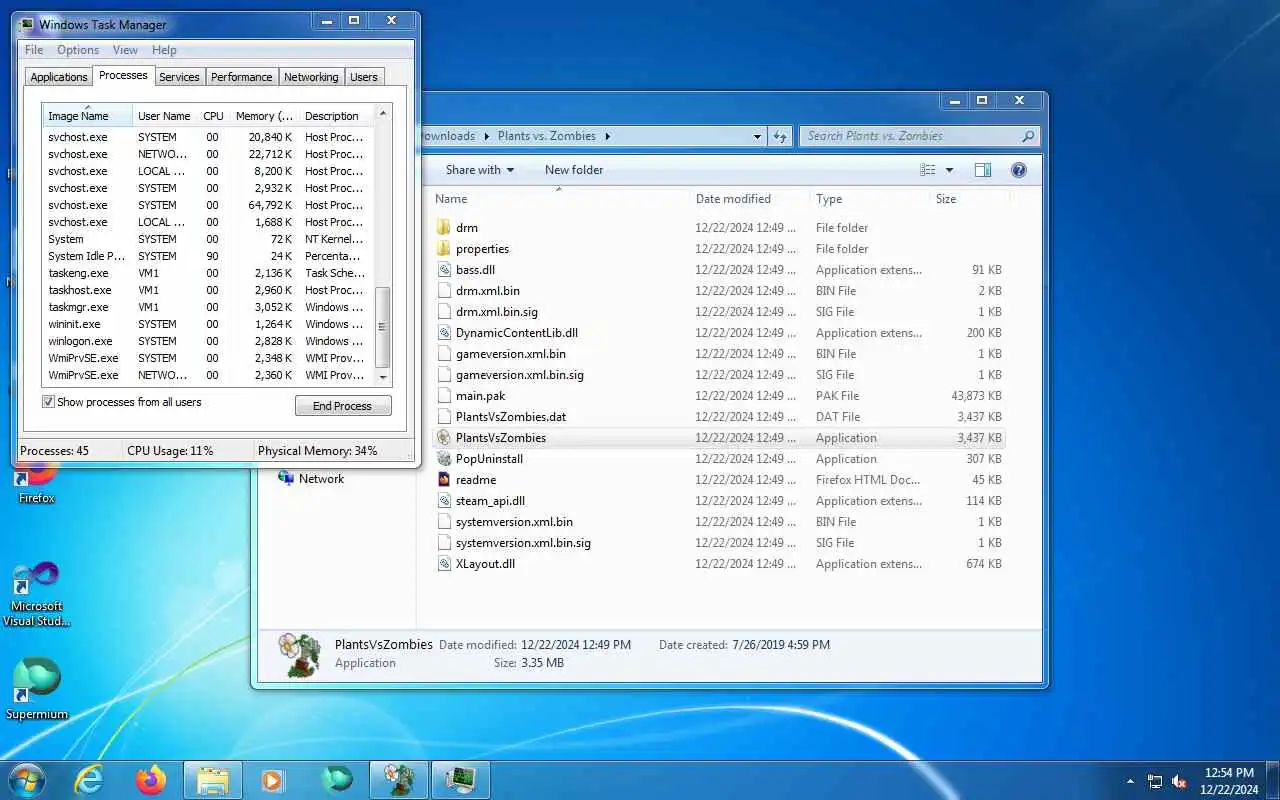Image resolution: width=1280 pixels, height=800 pixels.
Task: Click the process list scroll down arrow
Action: point(382,377)
